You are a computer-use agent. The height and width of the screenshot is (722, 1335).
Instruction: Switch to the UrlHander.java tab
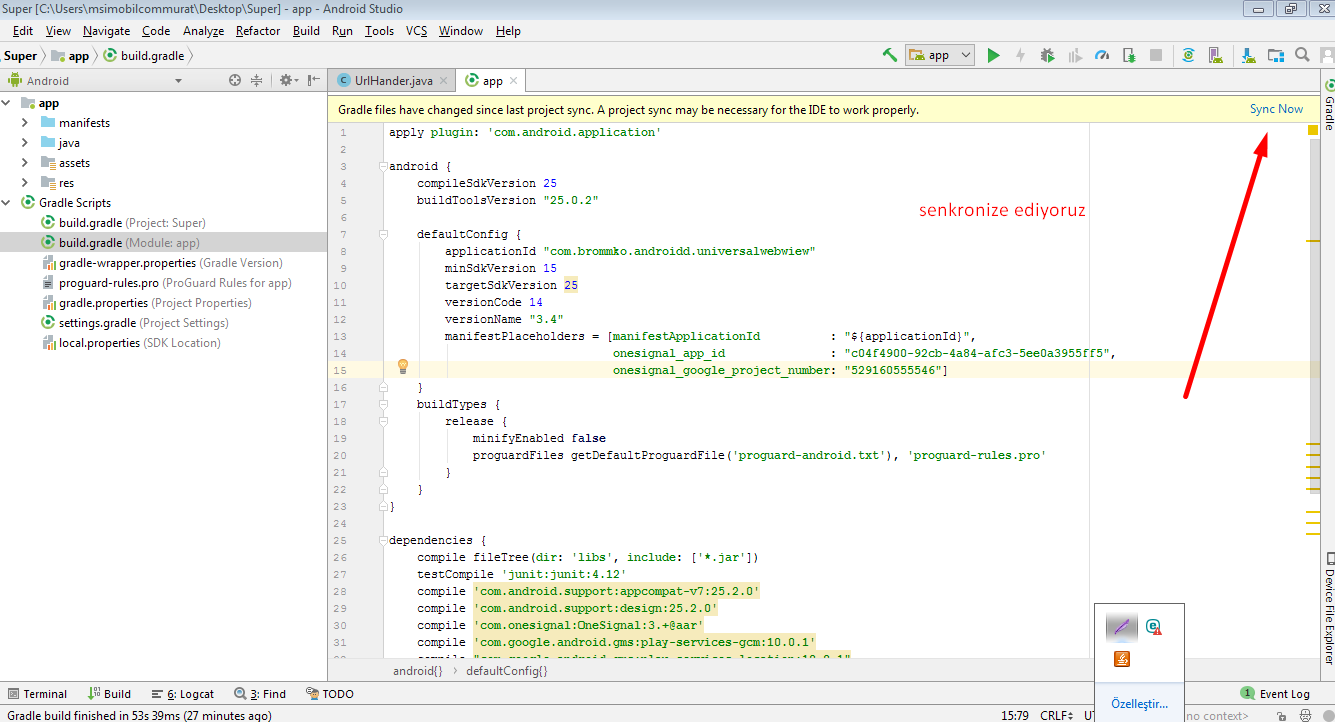click(392, 80)
